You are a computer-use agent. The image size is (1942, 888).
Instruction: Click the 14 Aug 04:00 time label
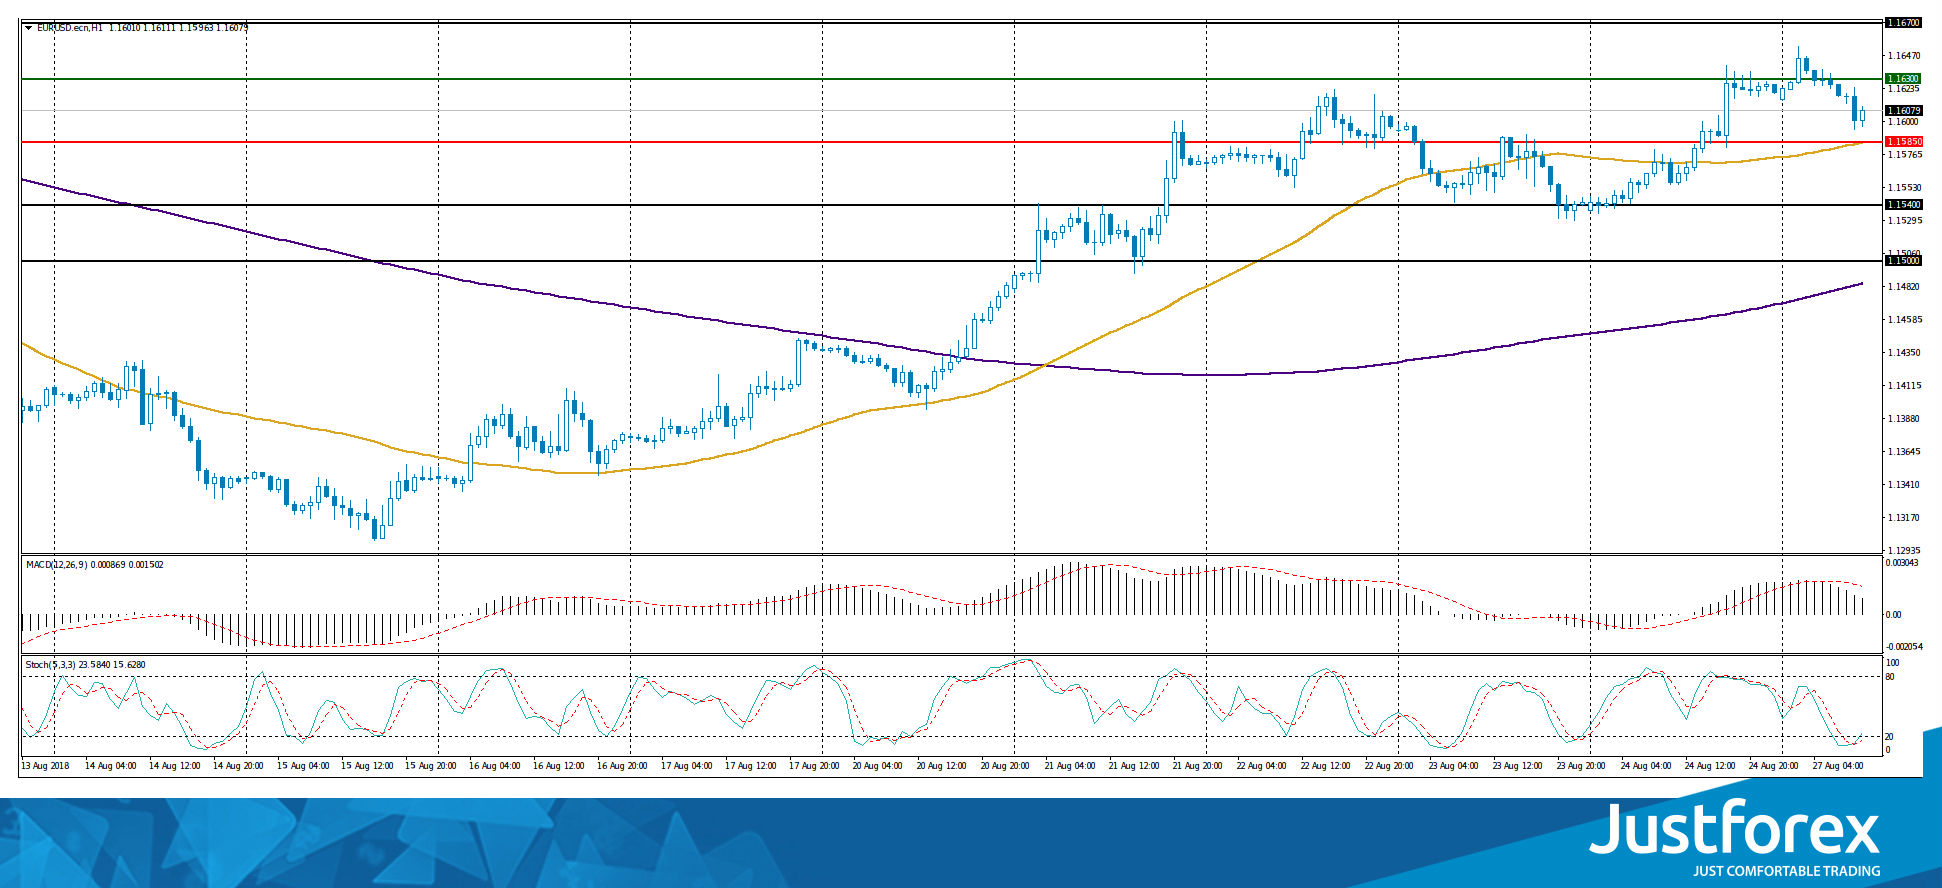[111, 766]
